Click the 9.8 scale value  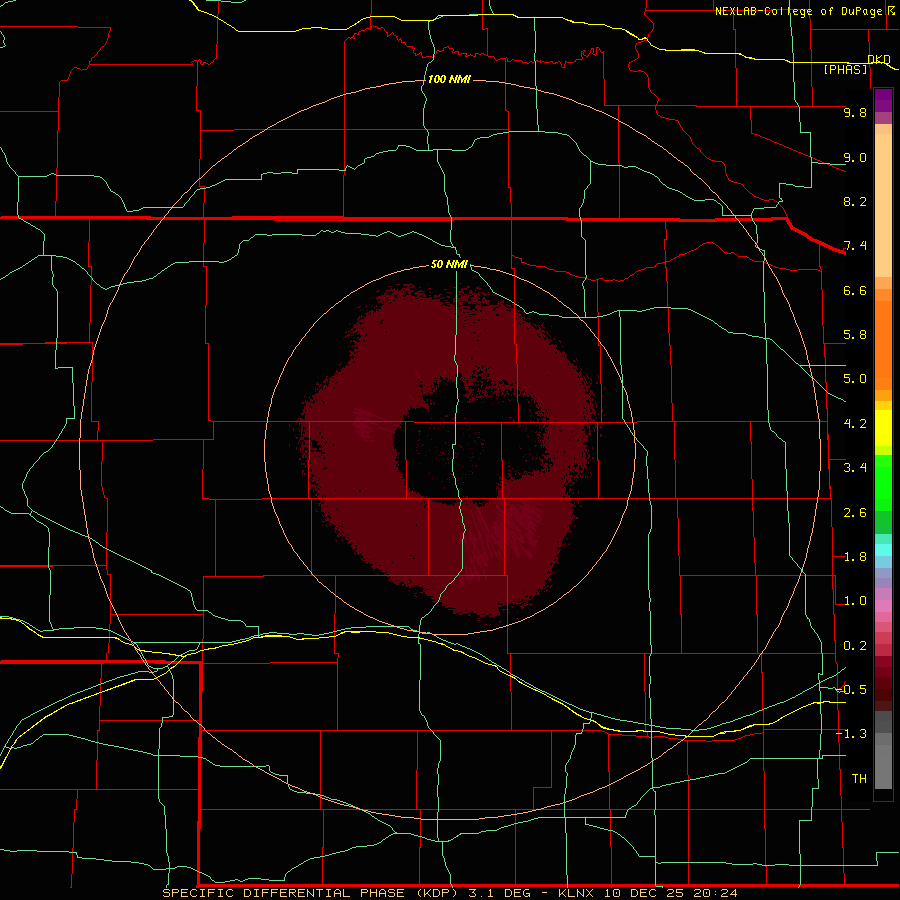(855, 112)
